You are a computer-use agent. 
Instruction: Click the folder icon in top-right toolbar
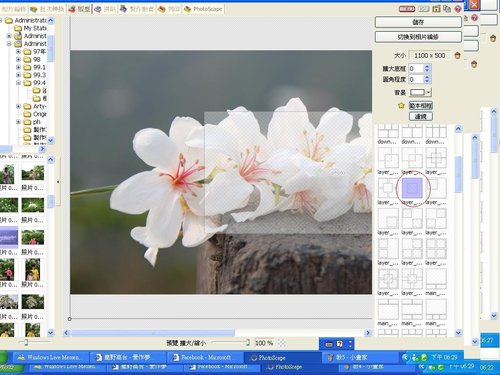(436, 9)
